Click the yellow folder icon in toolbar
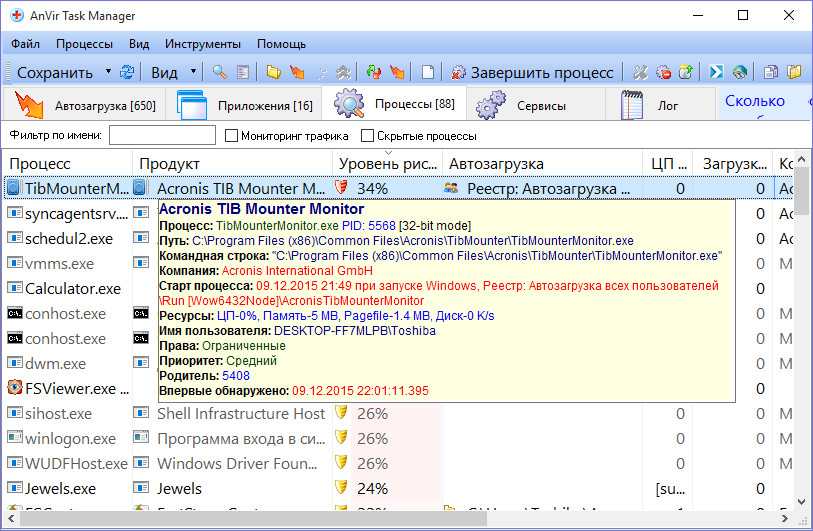The image size is (813, 531). pos(274,72)
